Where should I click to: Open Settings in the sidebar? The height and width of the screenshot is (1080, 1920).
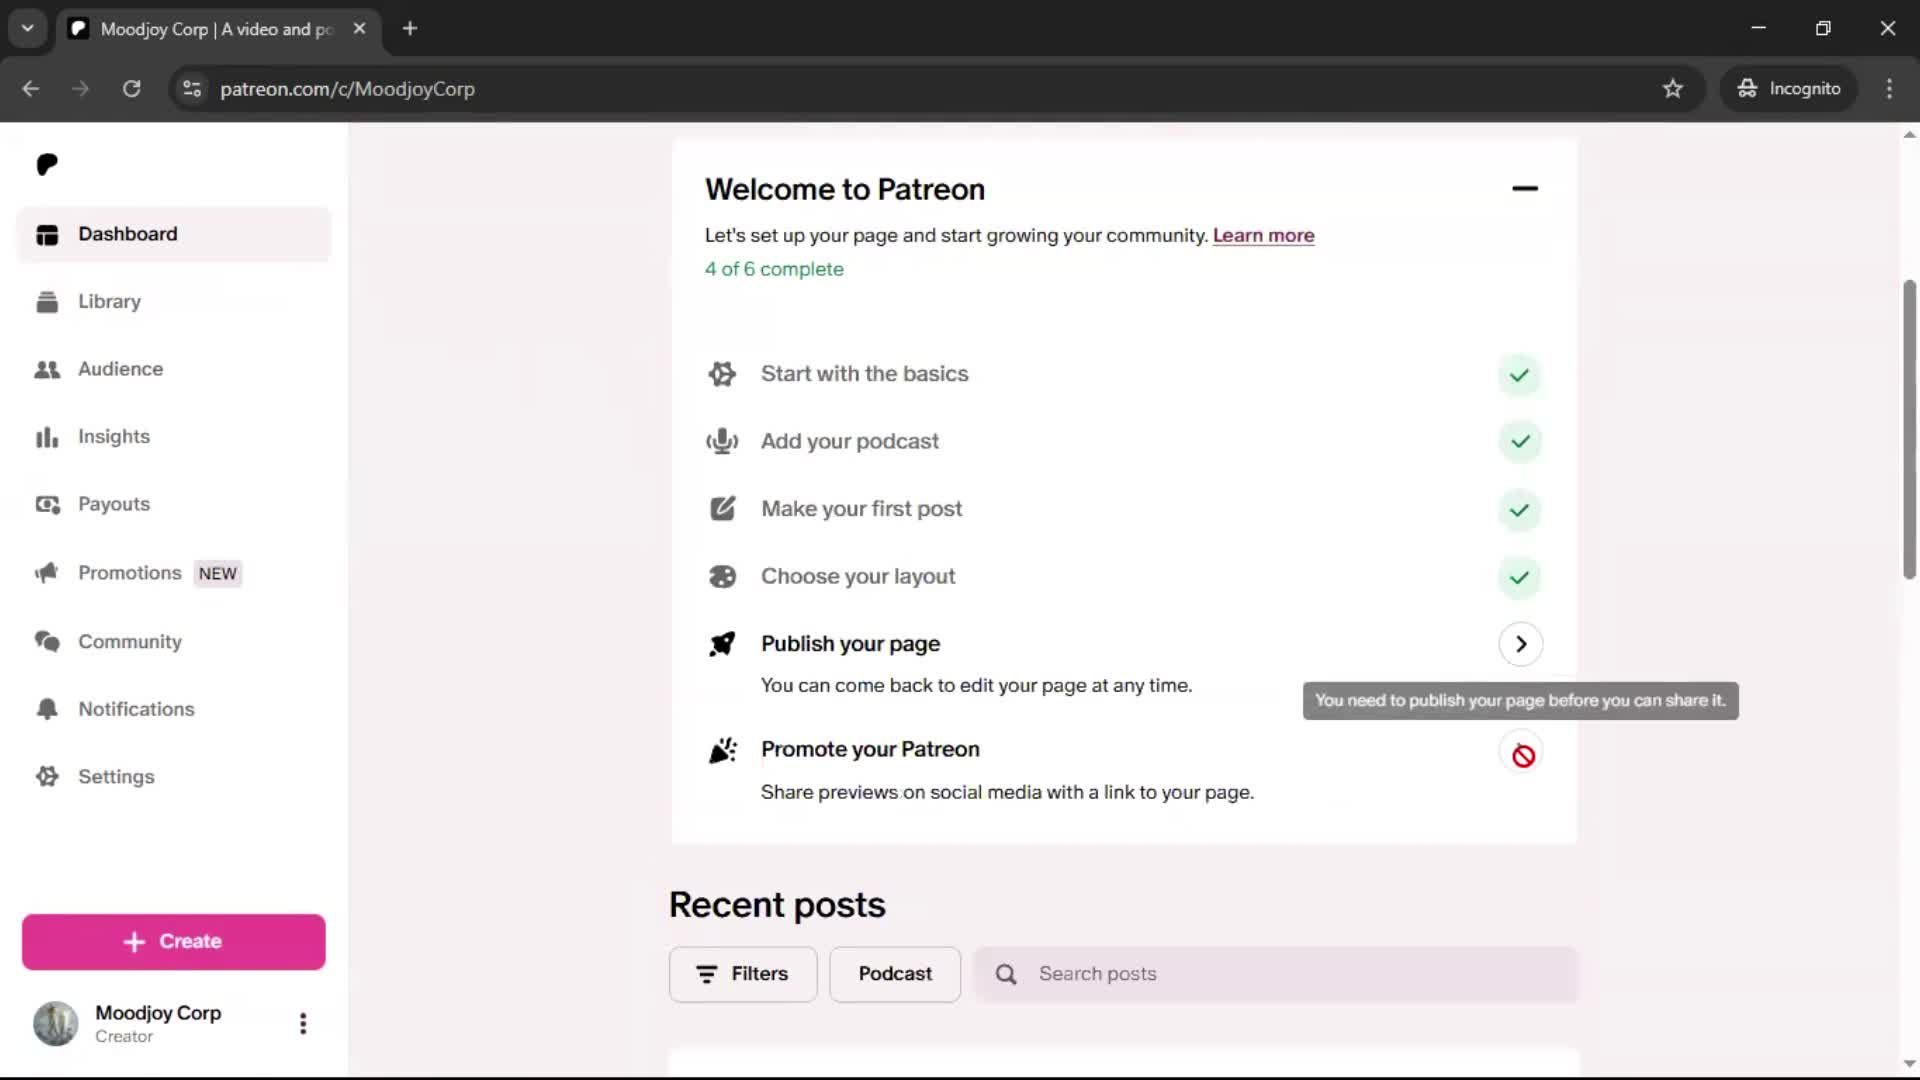pyautogui.click(x=173, y=777)
